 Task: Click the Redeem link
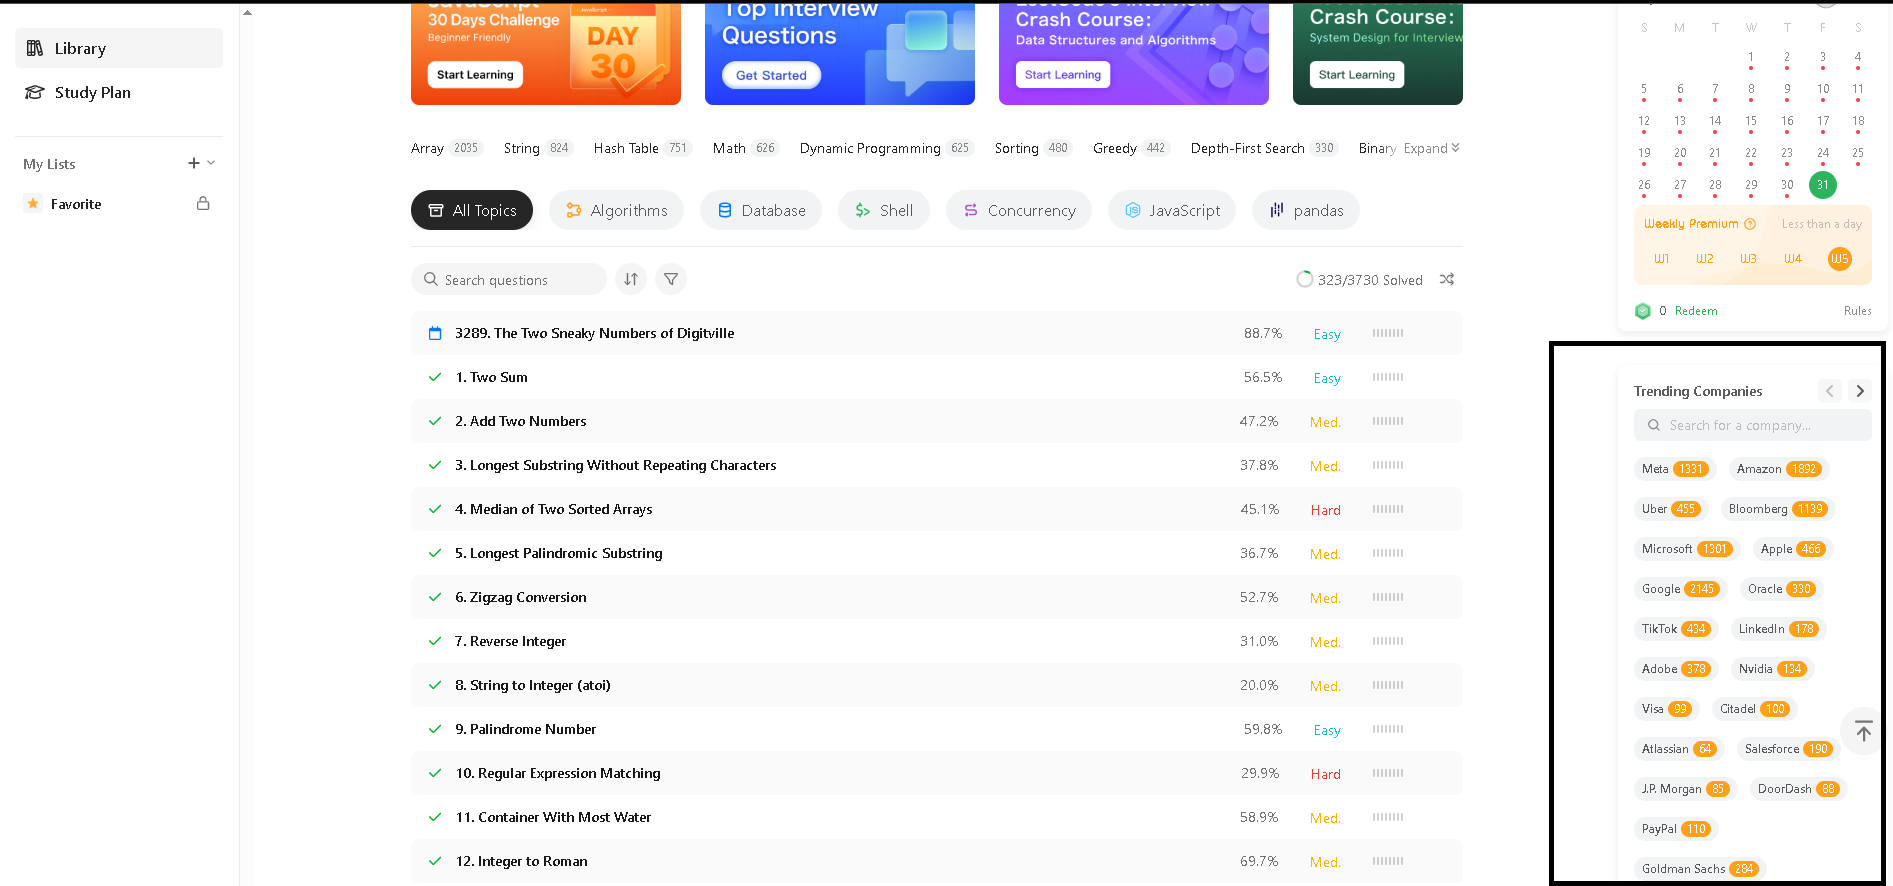(1696, 311)
